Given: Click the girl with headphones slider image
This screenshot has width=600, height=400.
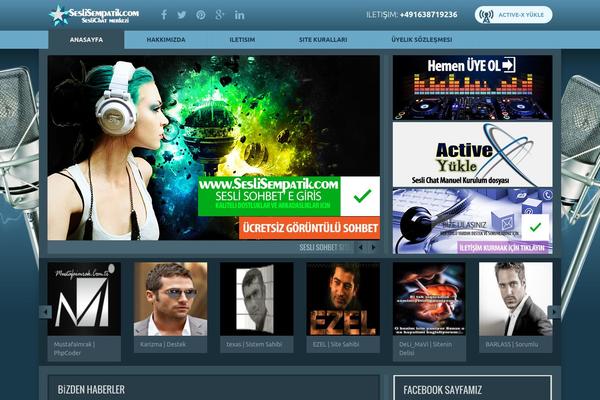Looking at the screenshot, I should (x=214, y=148).
